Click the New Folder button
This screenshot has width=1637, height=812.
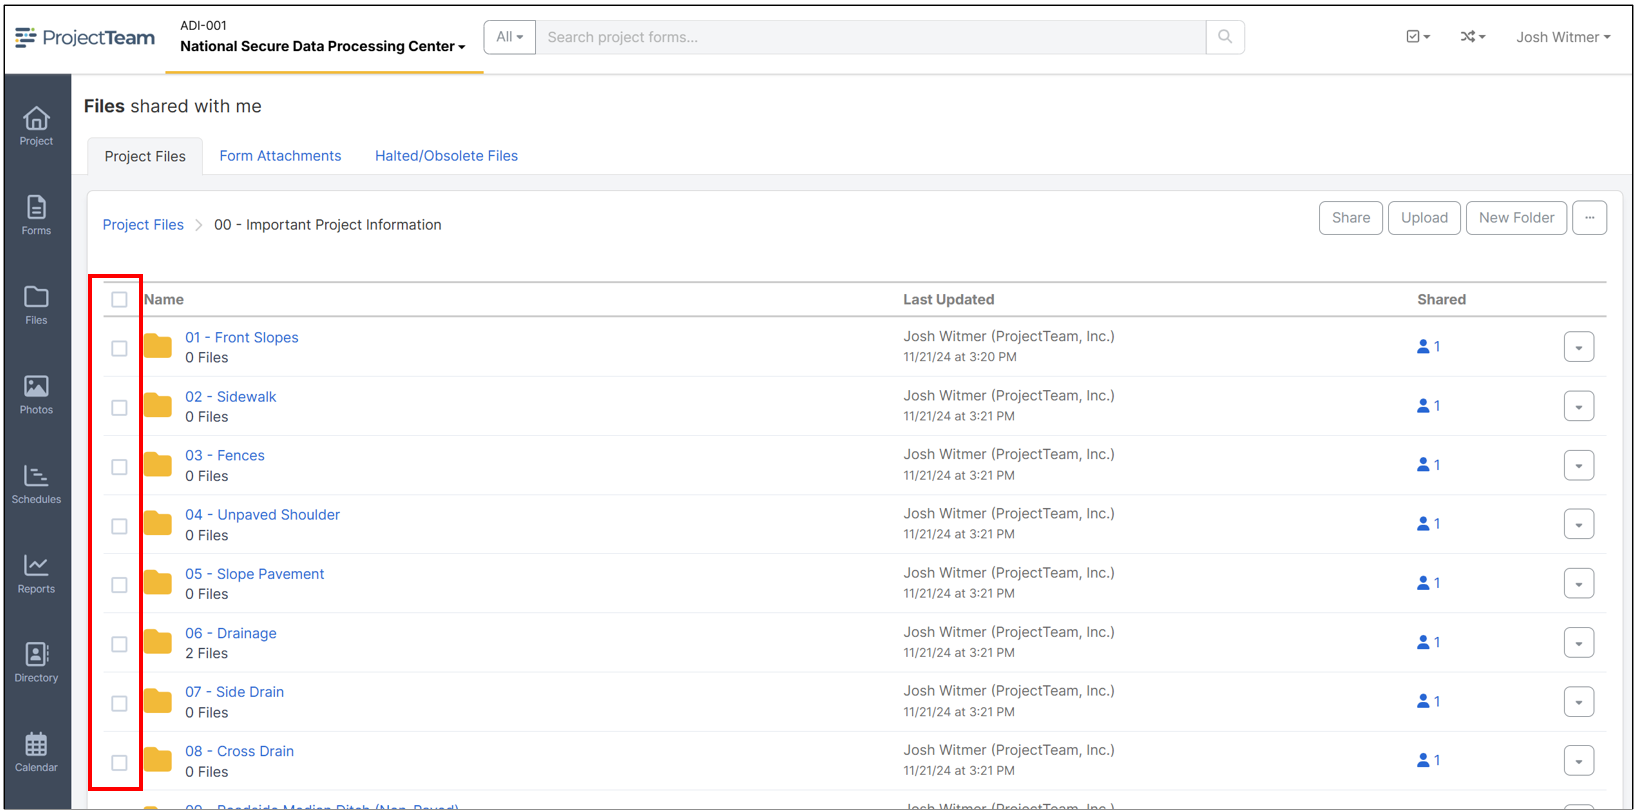[1516, 218]
